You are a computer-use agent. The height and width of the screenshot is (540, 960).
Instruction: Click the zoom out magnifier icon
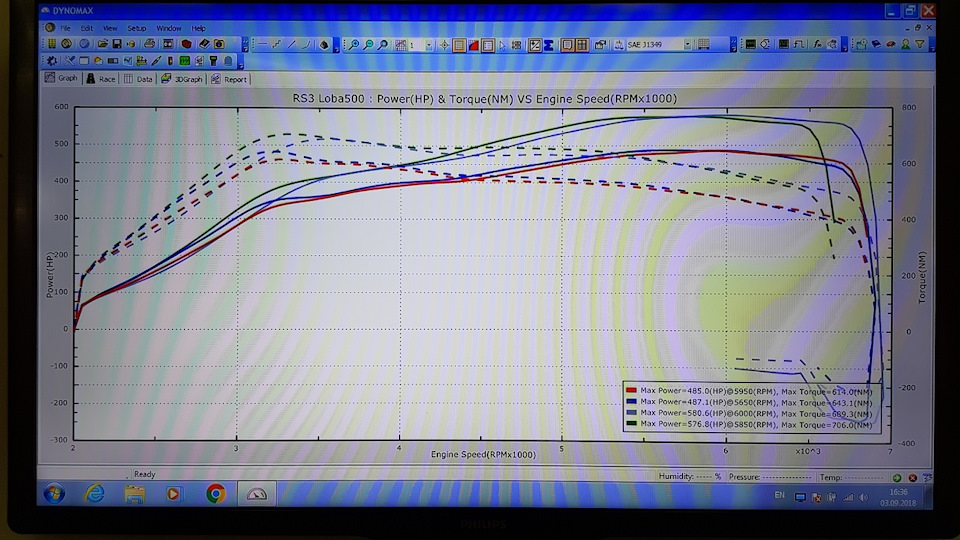click(369, 44)
